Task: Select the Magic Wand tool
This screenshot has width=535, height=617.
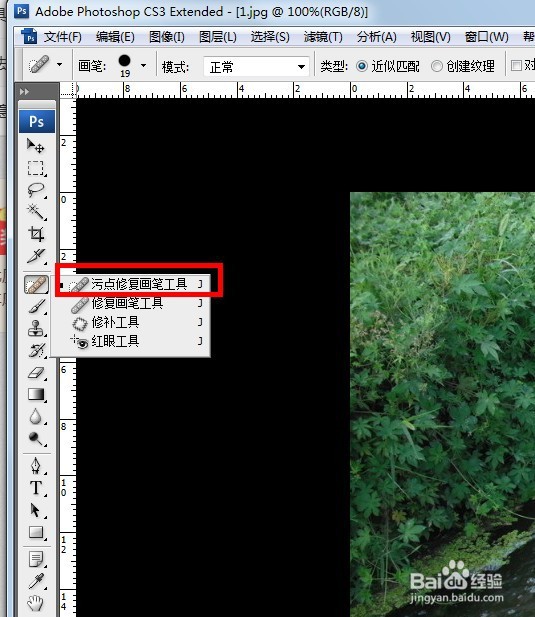Action: 36,212
